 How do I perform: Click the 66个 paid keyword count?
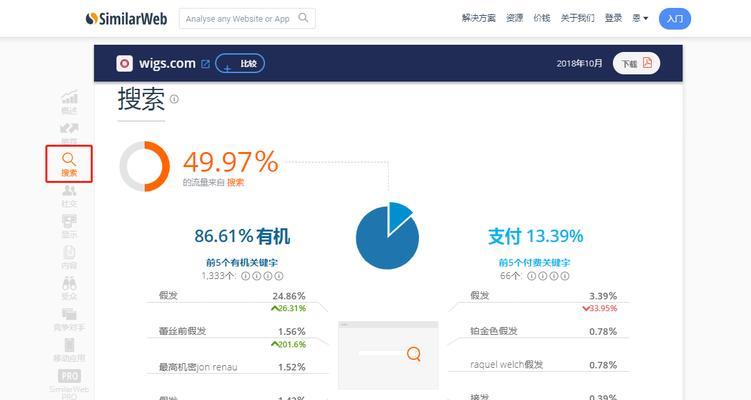[x=511, y=276]
